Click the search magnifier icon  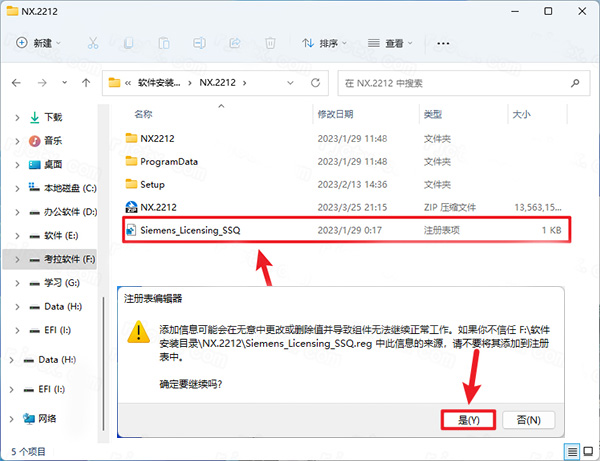click(575, 83)
